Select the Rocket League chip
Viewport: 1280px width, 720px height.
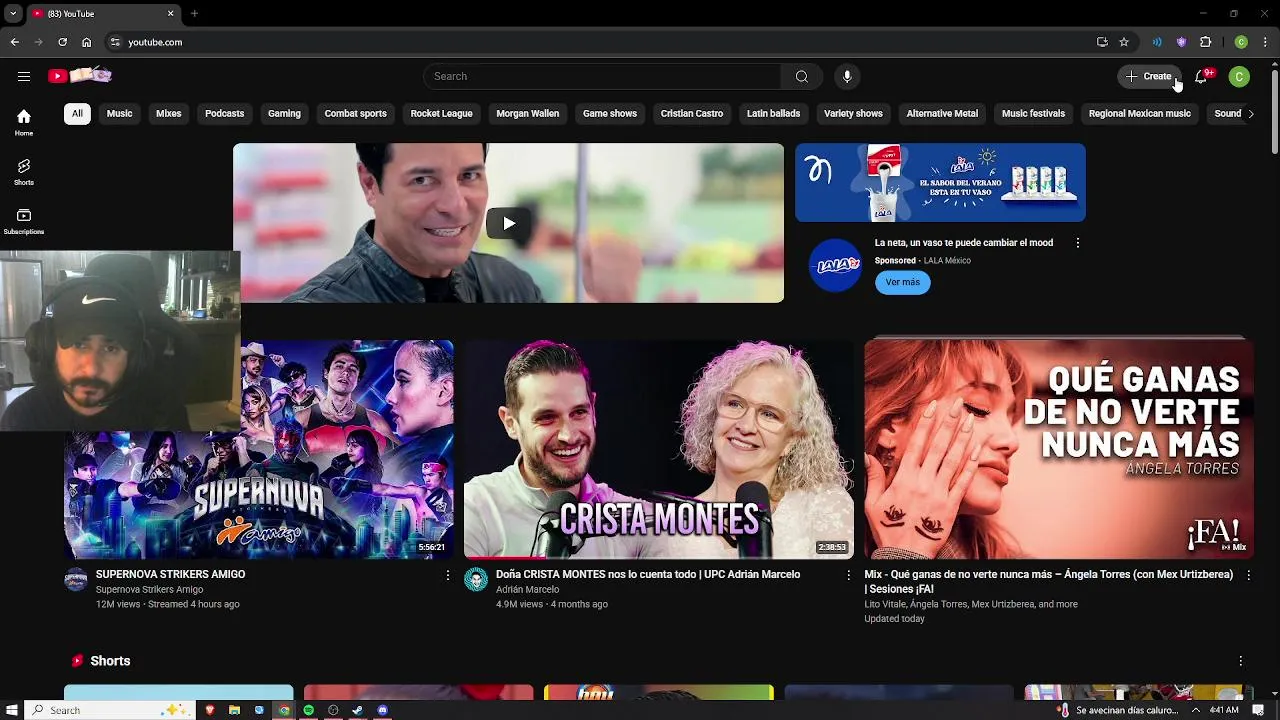441,114
